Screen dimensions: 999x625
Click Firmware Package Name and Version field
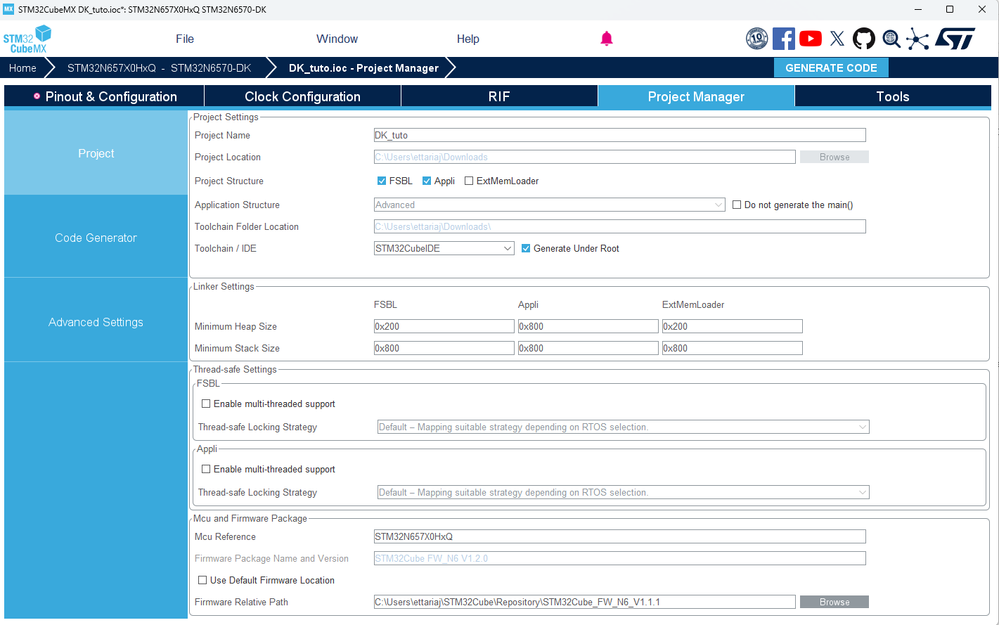[619, 558]
